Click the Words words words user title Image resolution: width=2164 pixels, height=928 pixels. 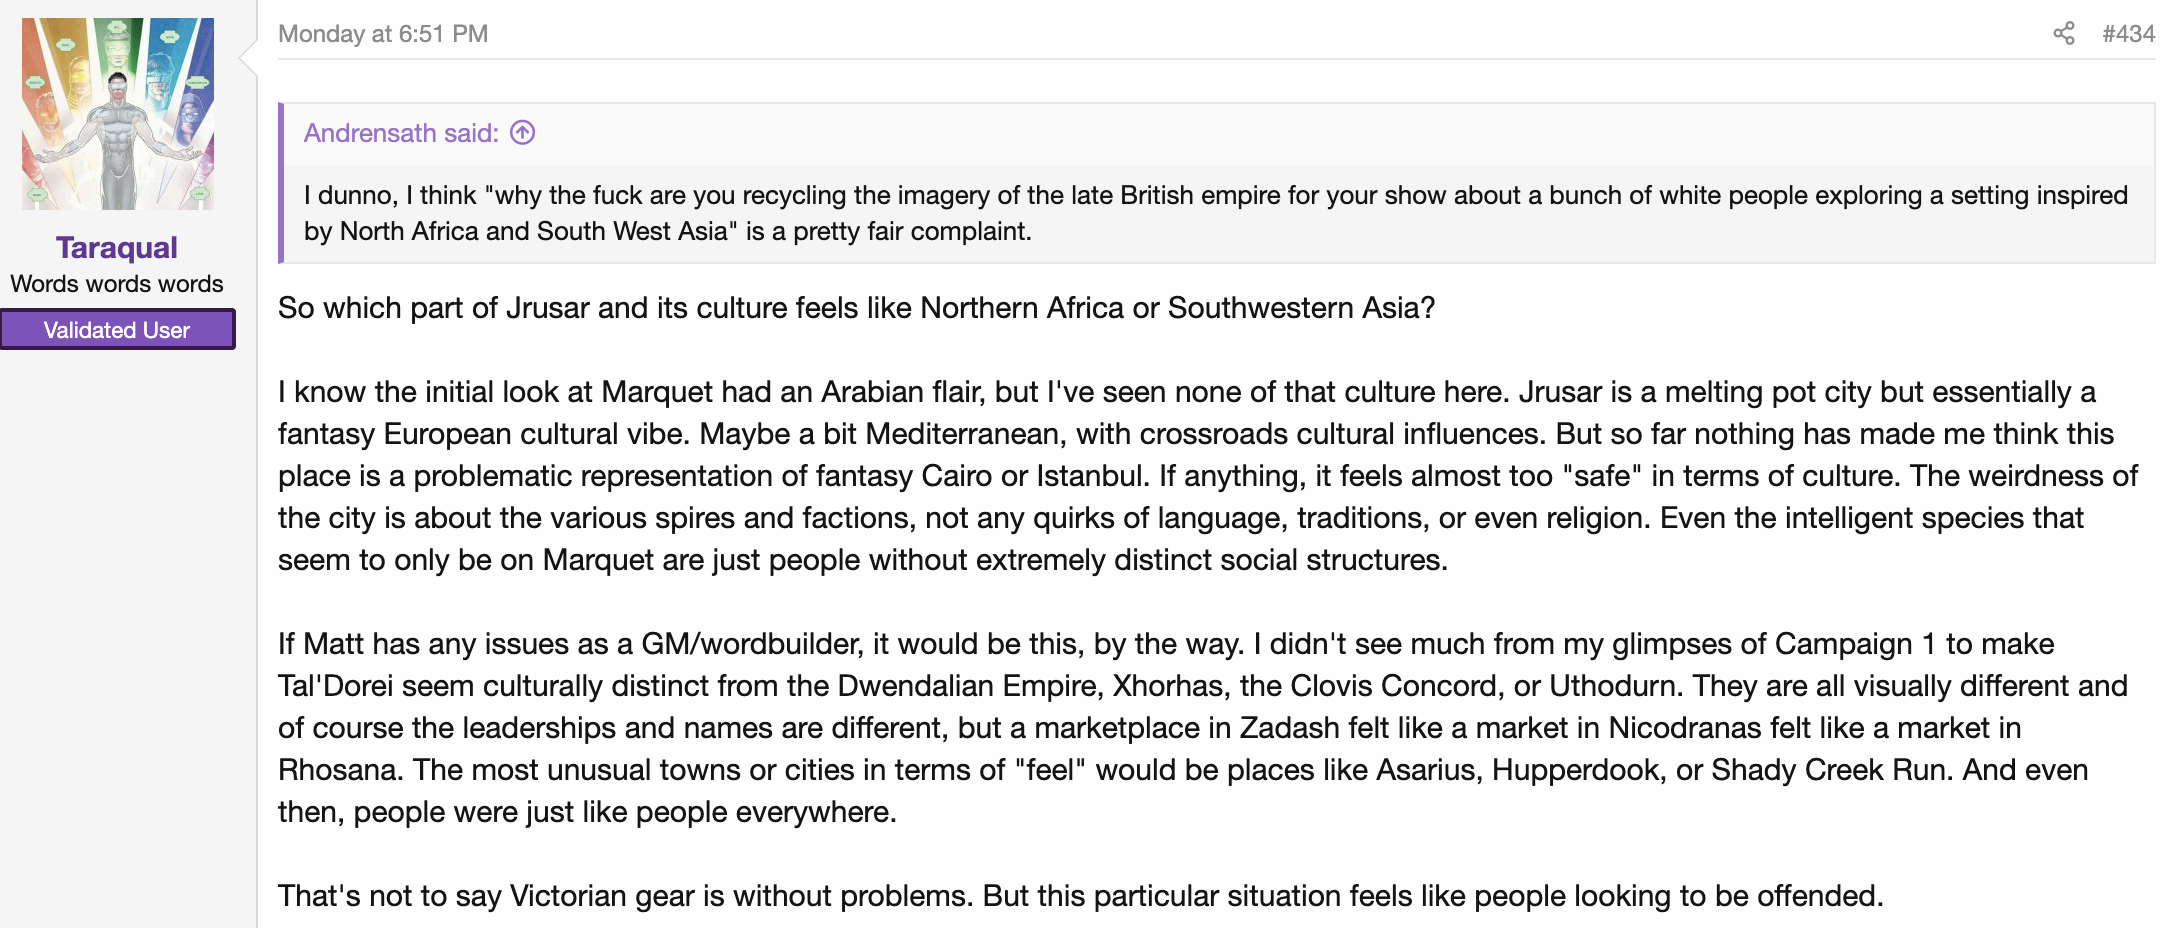coord(117,284)
